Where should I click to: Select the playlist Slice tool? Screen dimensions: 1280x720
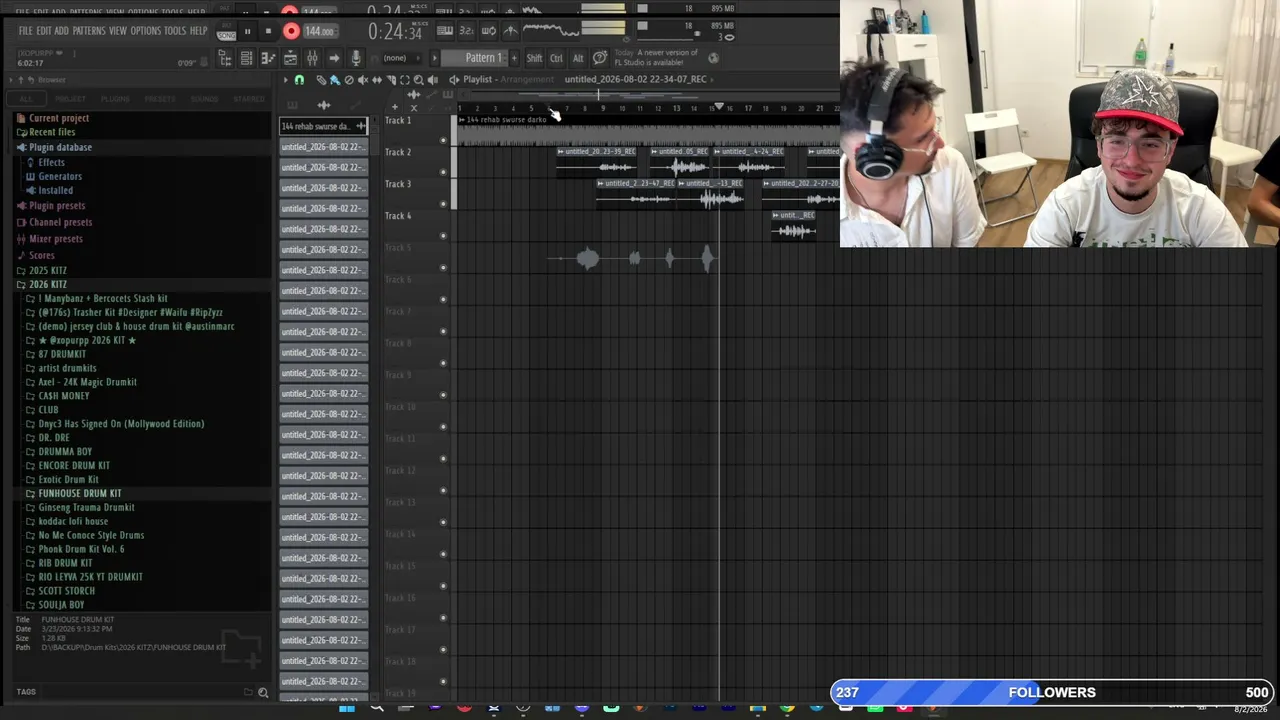coord(391,80)
